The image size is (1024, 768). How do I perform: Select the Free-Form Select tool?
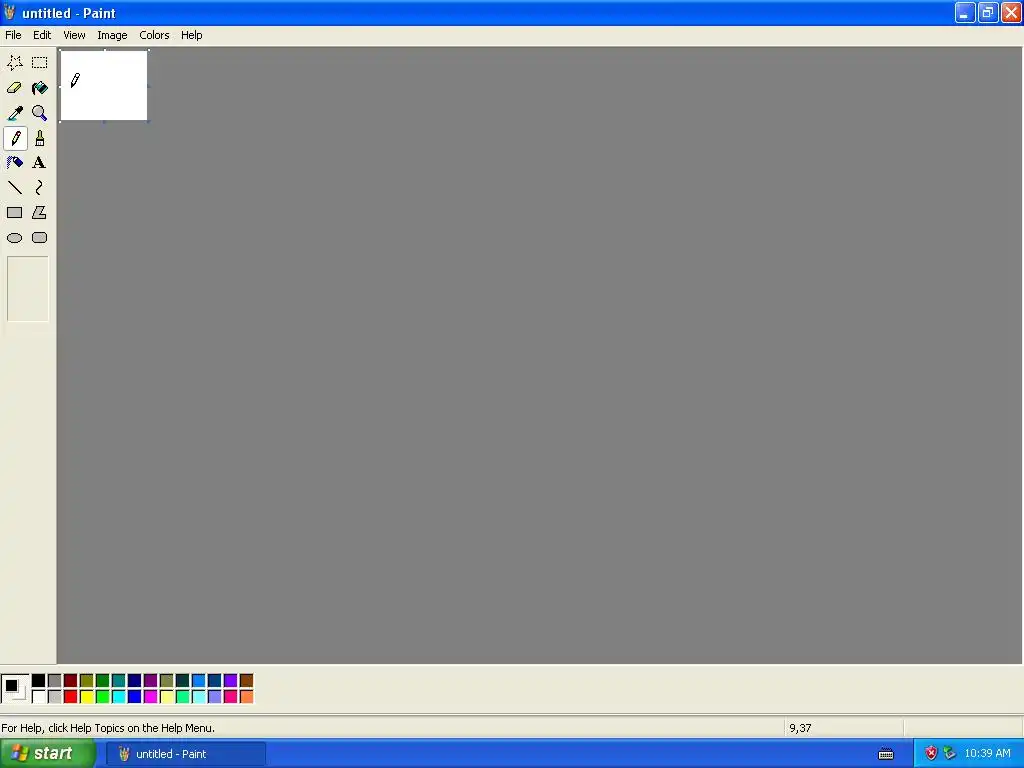pos(14,63)
